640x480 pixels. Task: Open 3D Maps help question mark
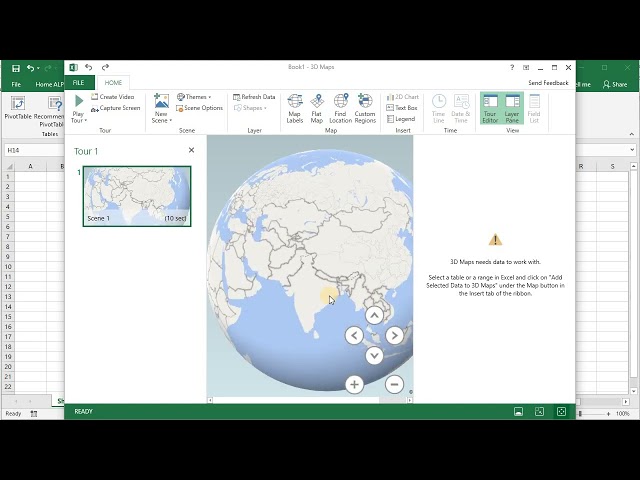(x=512, y=67)
